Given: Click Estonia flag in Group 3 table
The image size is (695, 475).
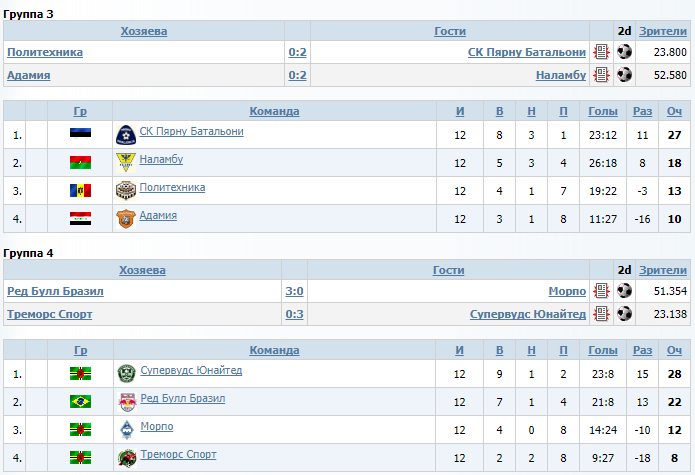Looking at the screenshot, I should tap(80, 132).
